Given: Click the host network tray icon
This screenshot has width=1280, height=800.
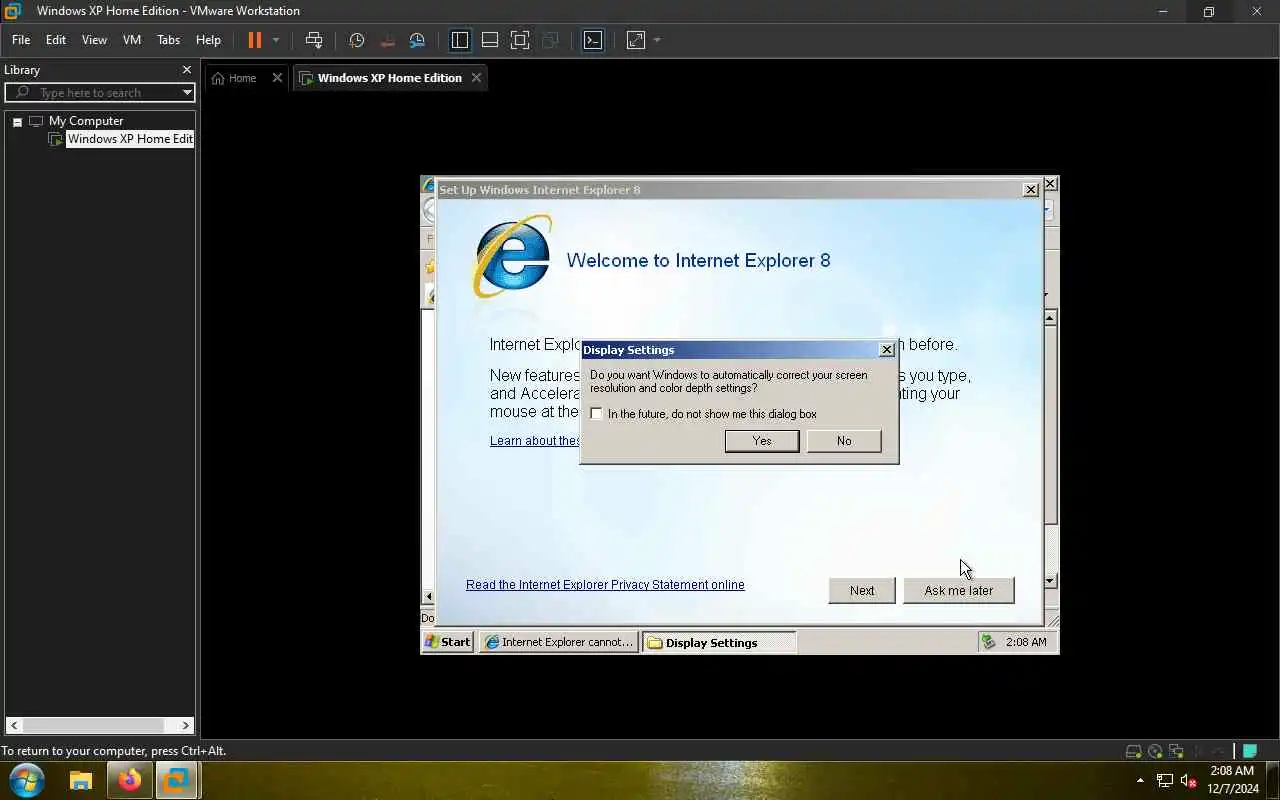Looking at the screenshot, I should click(1165, 780).
